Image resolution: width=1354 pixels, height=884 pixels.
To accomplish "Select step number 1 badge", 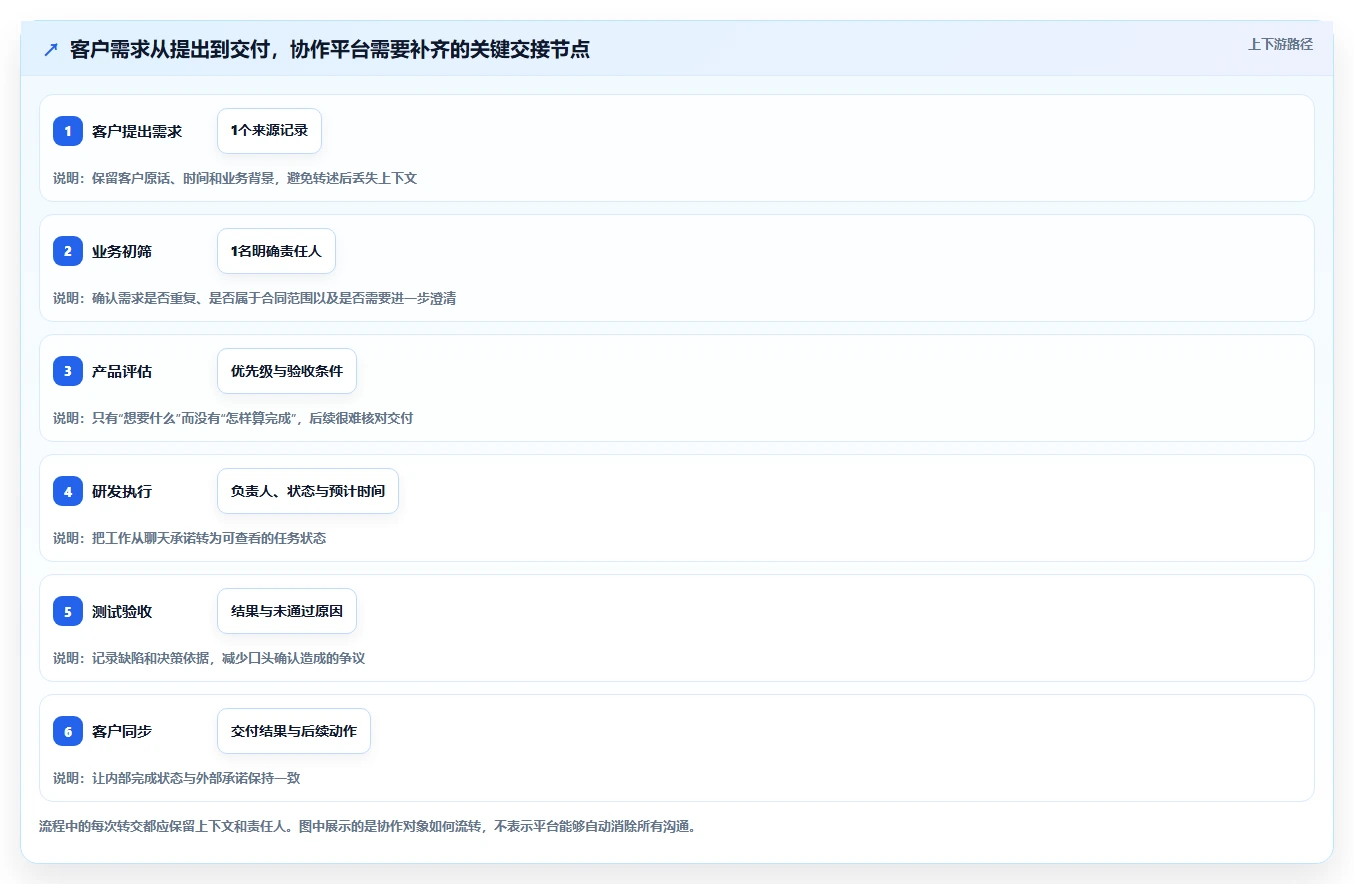I will (68, 131).
